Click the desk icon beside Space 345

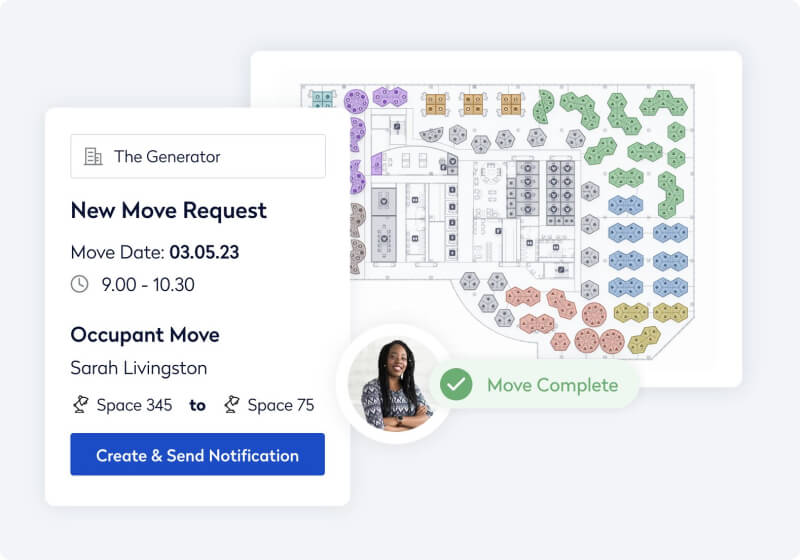pyautogui.click(x=79, y=405)
